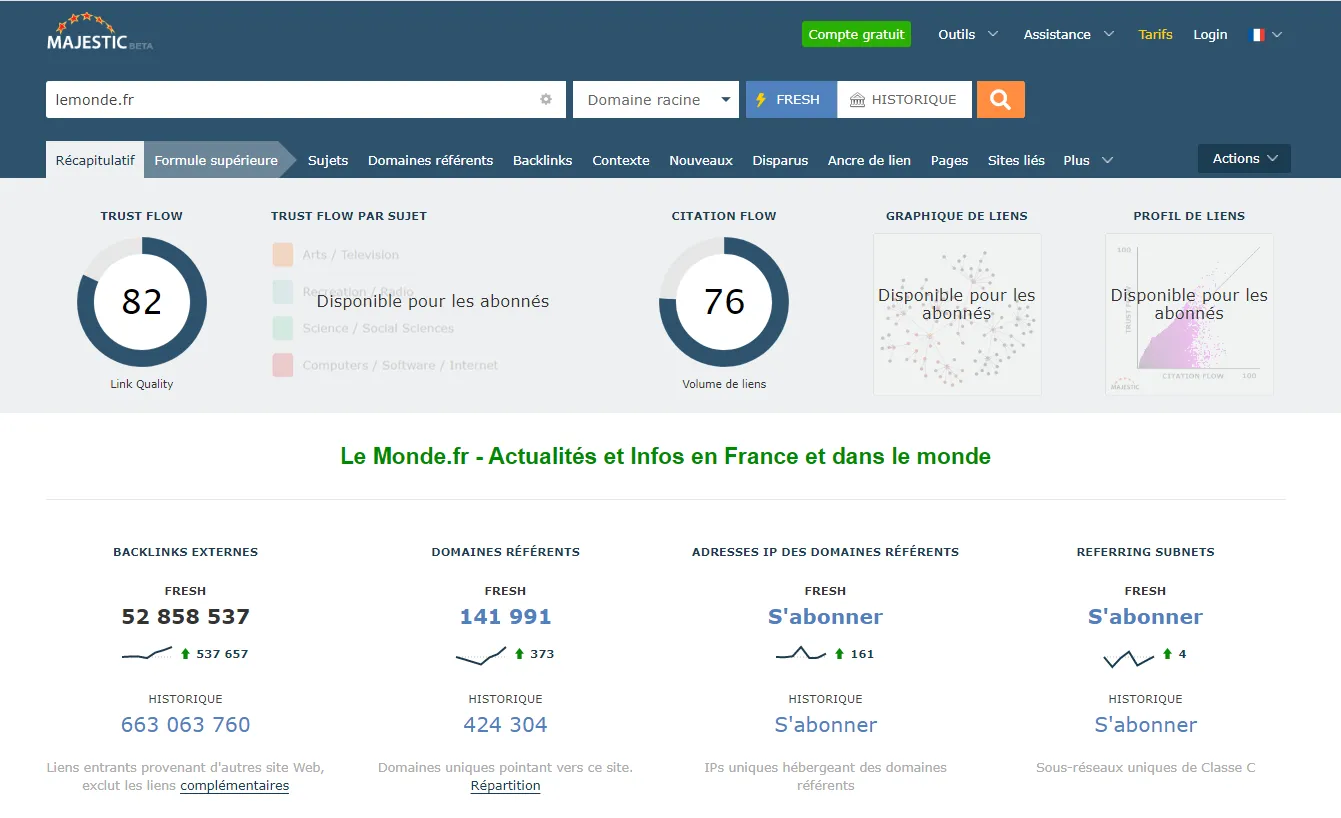Click the Arts / Television color swatch
The width and height of the screenshot is (1341, 818).
pyautogui.click(x=282, y=255)
